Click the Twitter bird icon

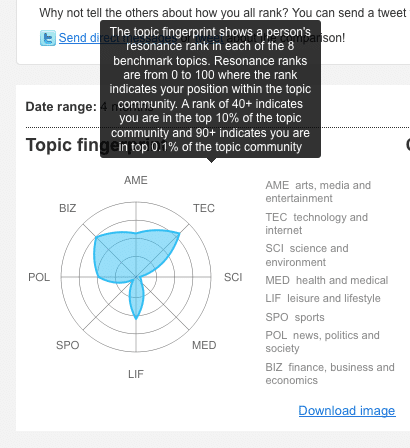(x=48, y=38)
